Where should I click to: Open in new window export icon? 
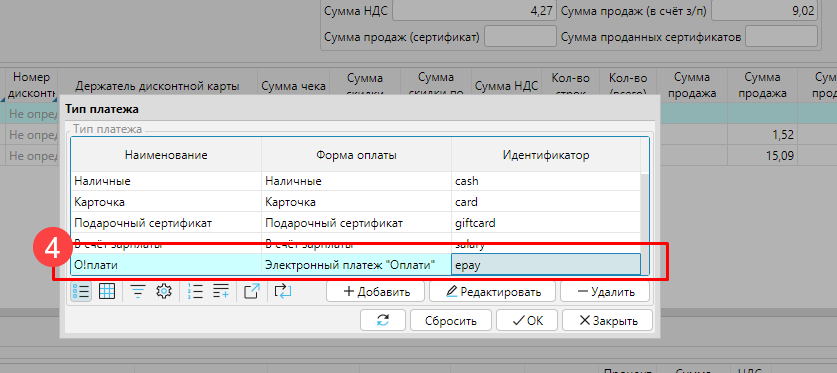point(252,291)
